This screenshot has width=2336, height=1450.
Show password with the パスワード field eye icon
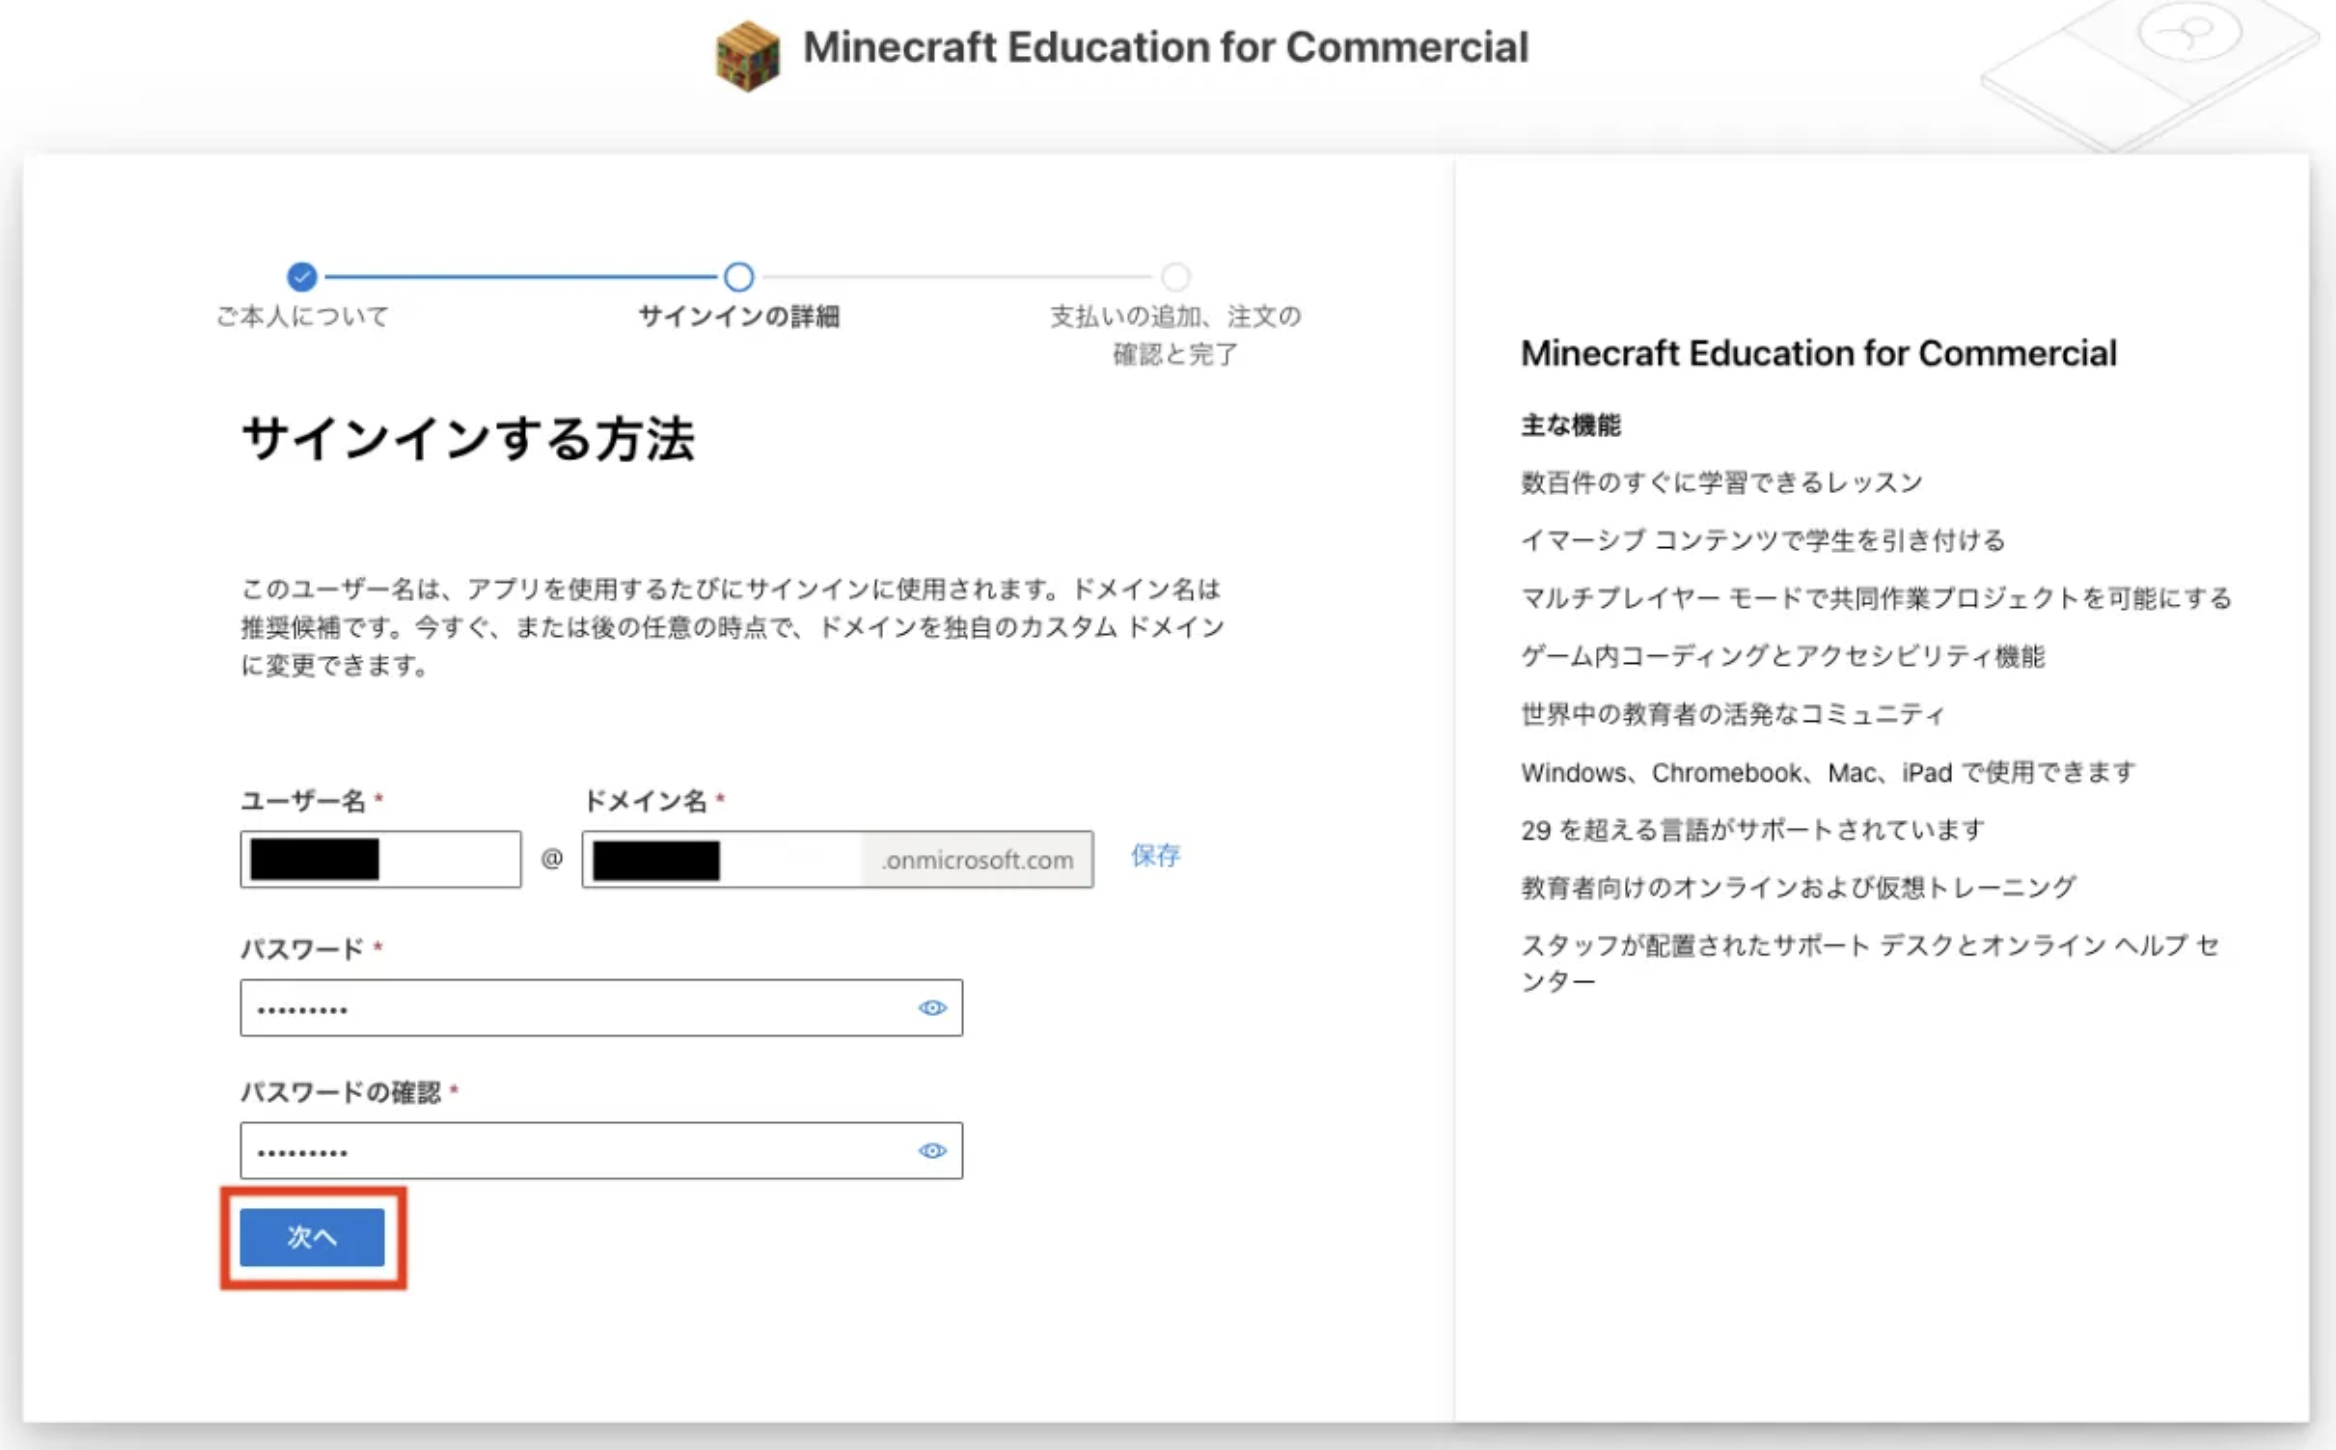(x=932, y=1008)
